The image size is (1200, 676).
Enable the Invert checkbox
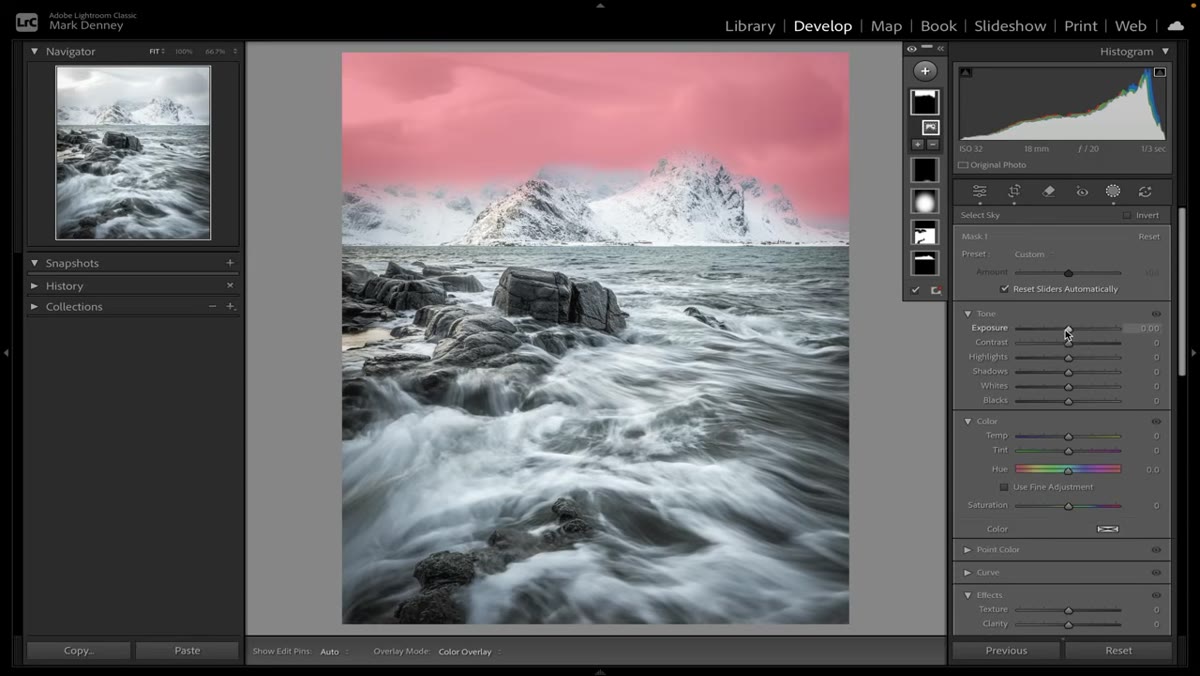pos(1126,215)
